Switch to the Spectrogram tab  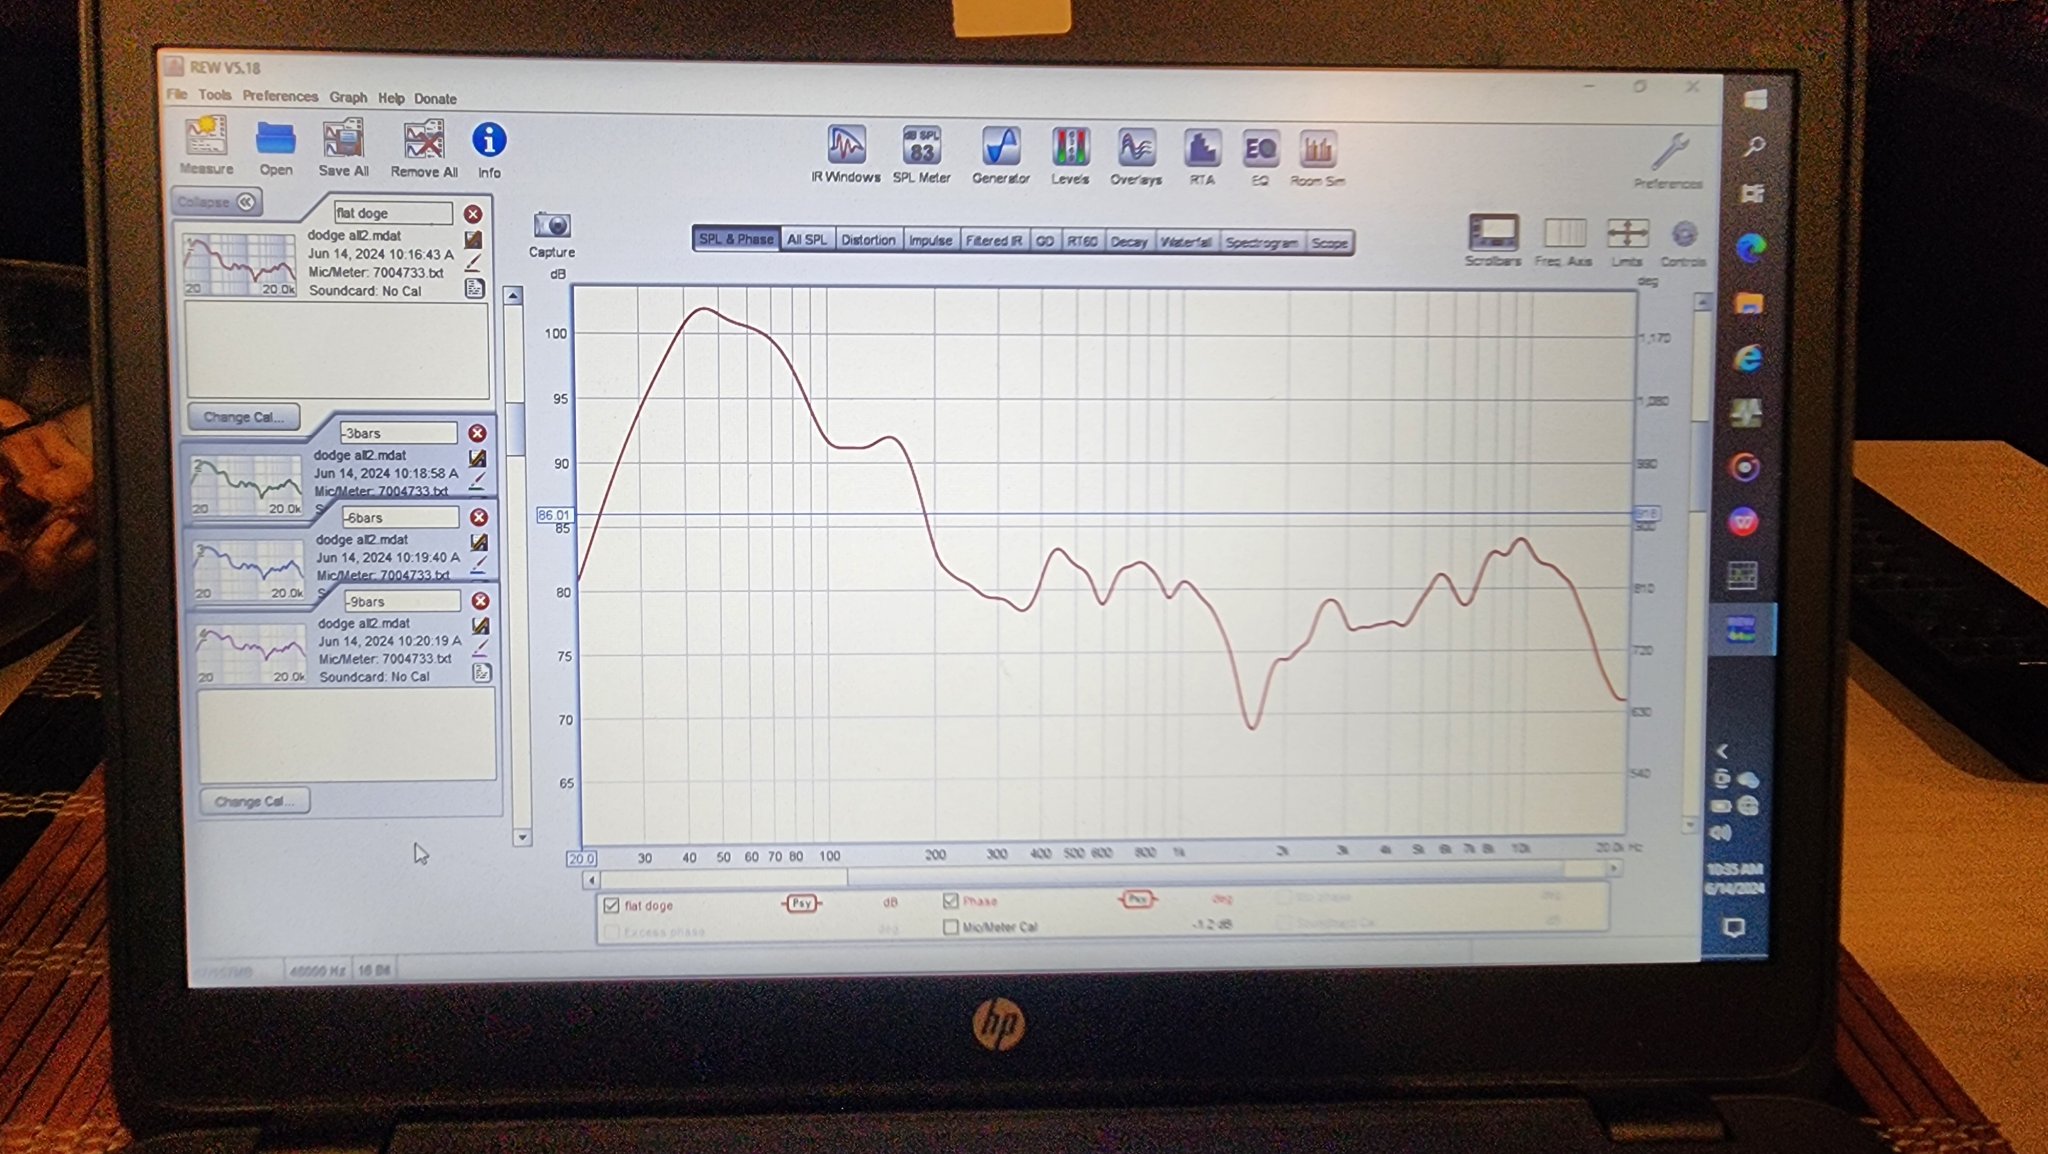[x=1262, y=242]
